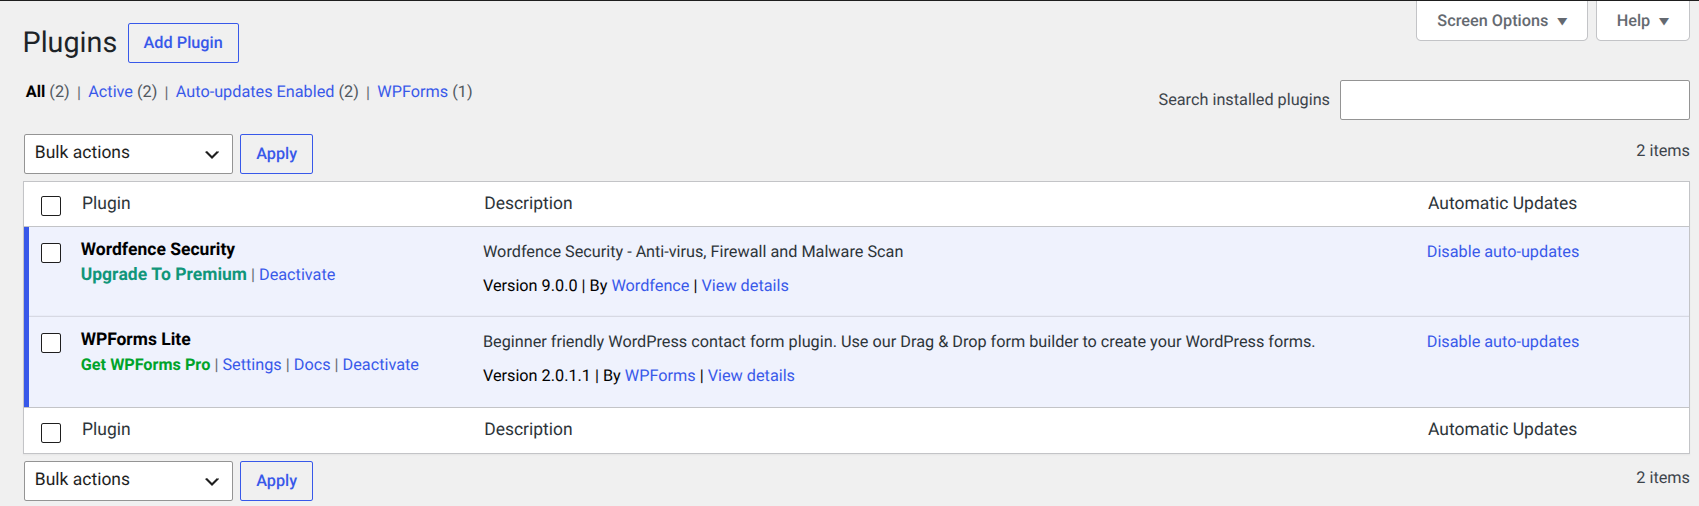Focus the Search installed plugins field

pos(1514,100)
